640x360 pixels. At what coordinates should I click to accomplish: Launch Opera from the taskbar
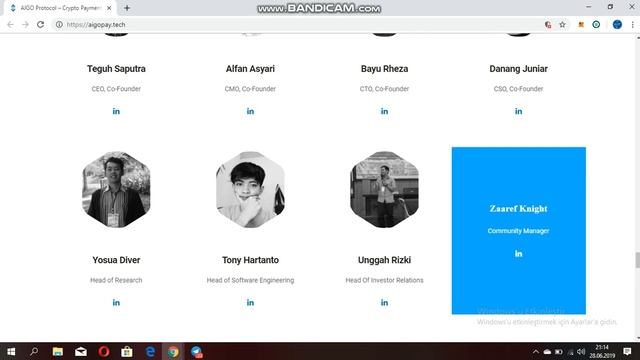tap(104, 351)
